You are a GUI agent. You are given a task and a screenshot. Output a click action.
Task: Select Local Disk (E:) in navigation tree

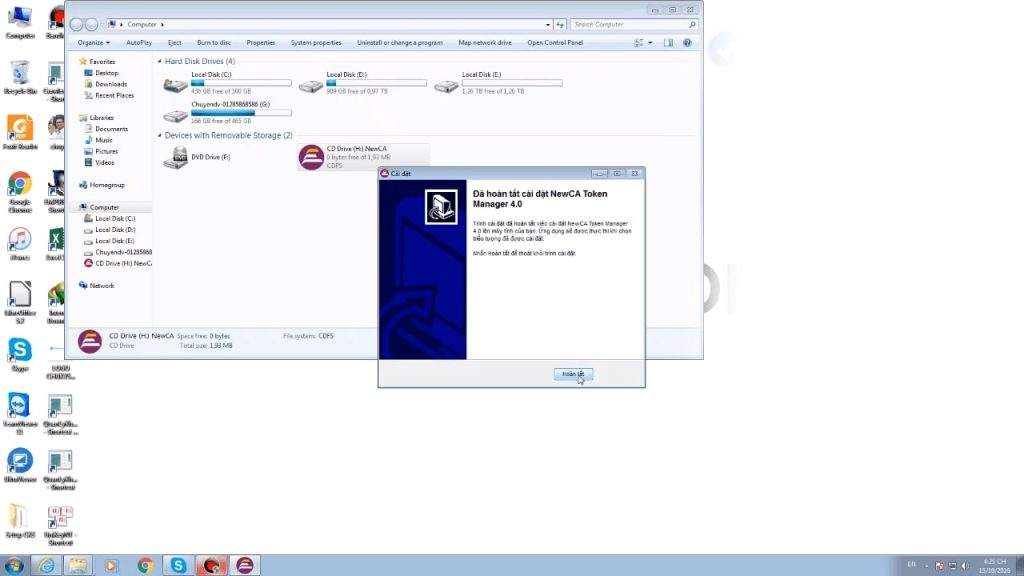tap(115, 240)
